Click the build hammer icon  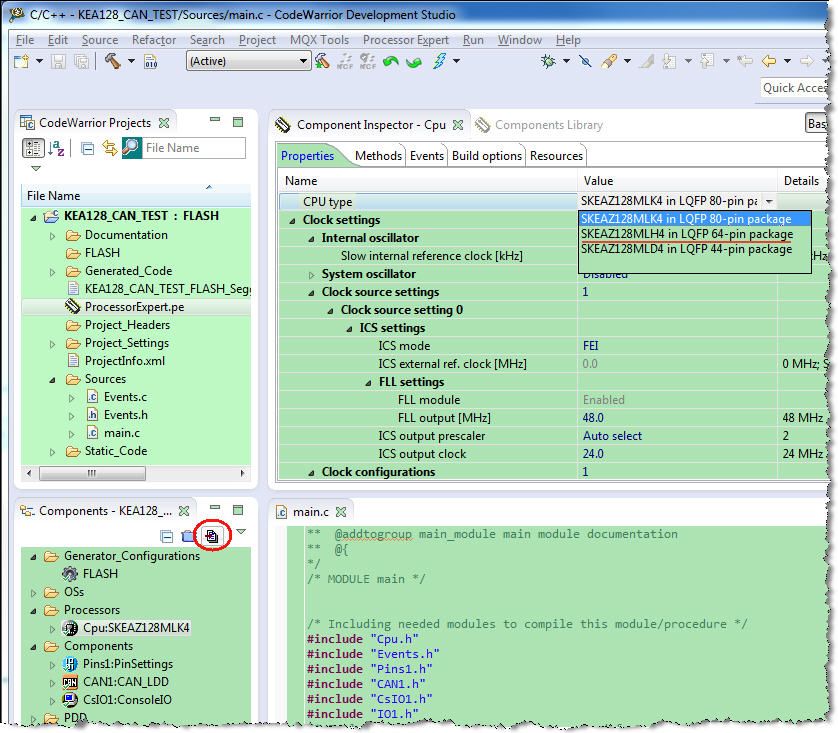[x=112, y=61]
